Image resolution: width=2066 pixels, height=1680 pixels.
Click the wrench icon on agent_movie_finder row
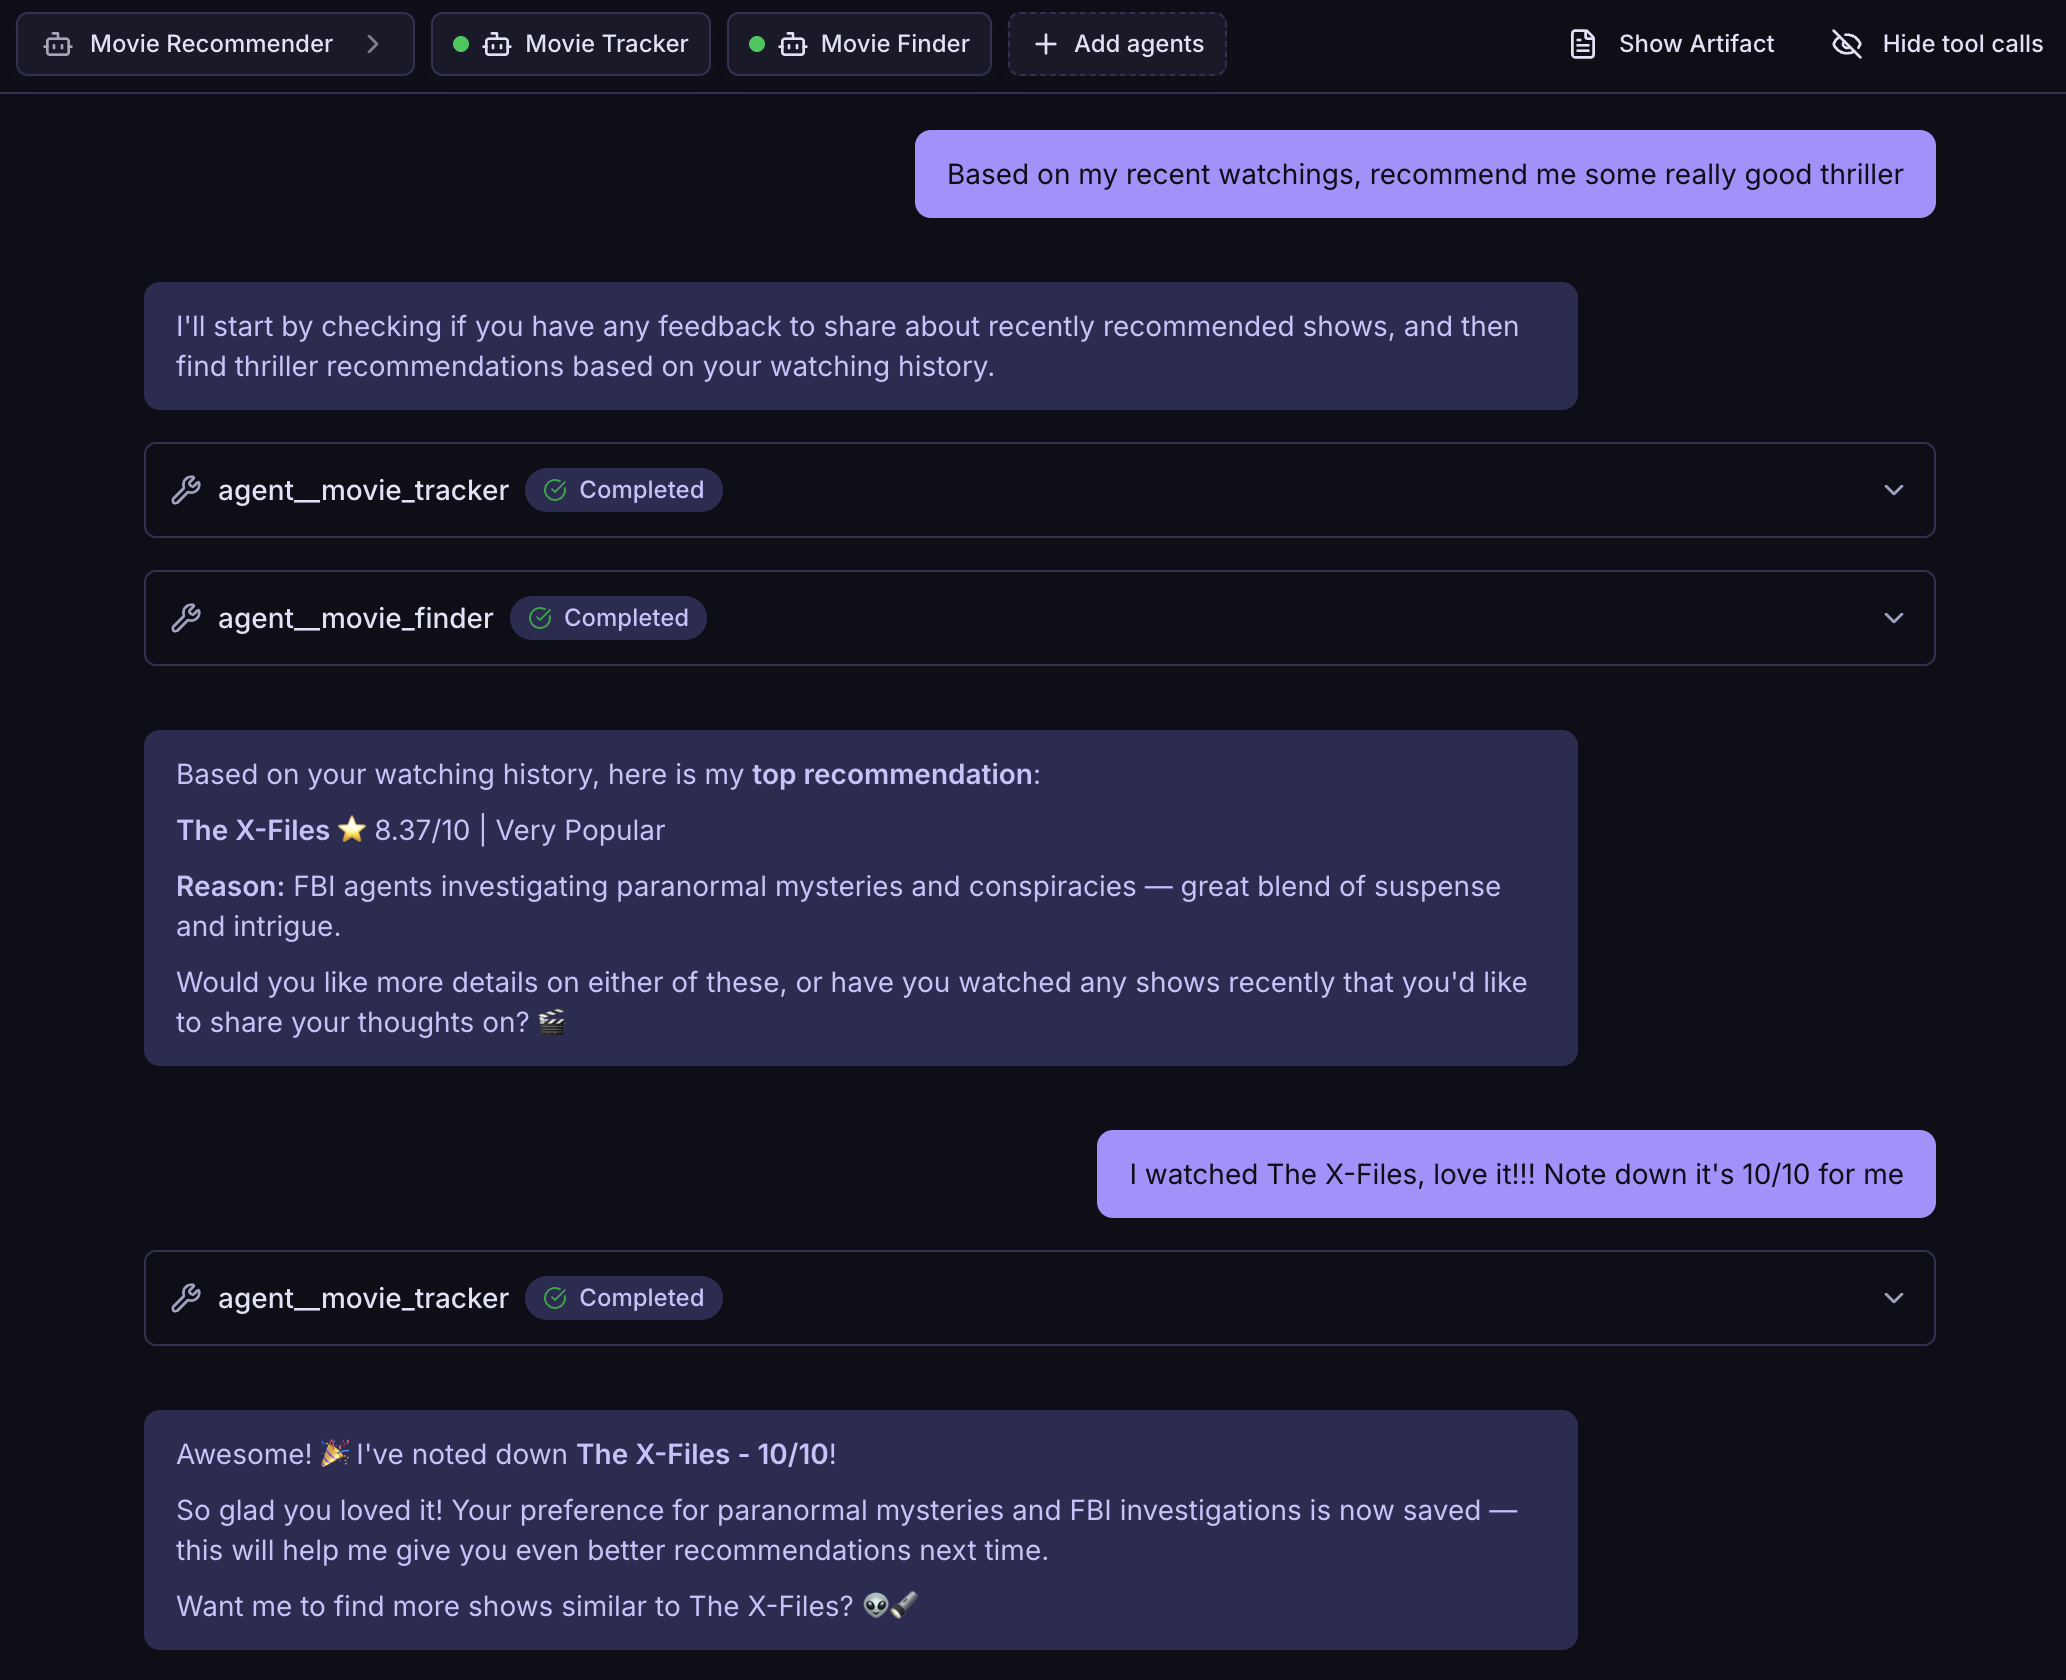coord(186,618)
